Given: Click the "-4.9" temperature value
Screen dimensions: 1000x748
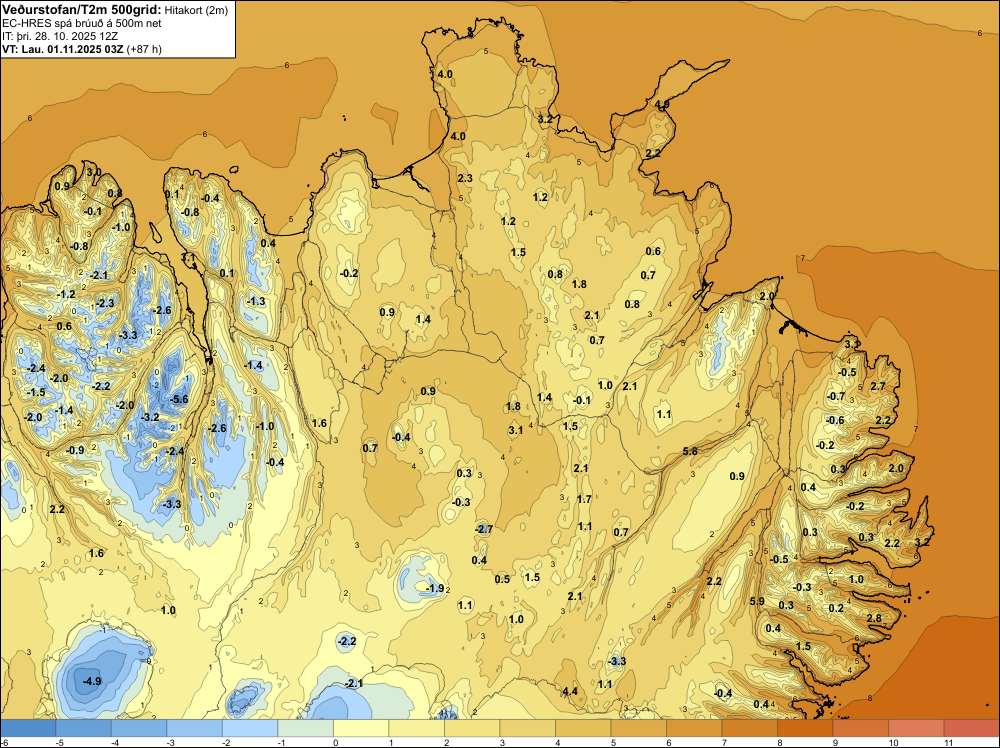Looking at the screenshot, I should click(x=92, y=681).
